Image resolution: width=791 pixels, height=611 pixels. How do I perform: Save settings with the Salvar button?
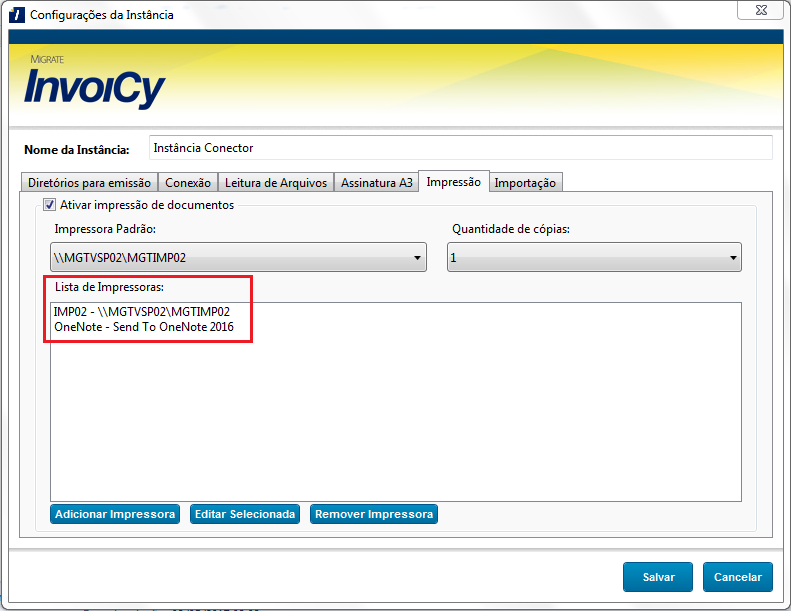pyautogui.click(x=658, y=577)
